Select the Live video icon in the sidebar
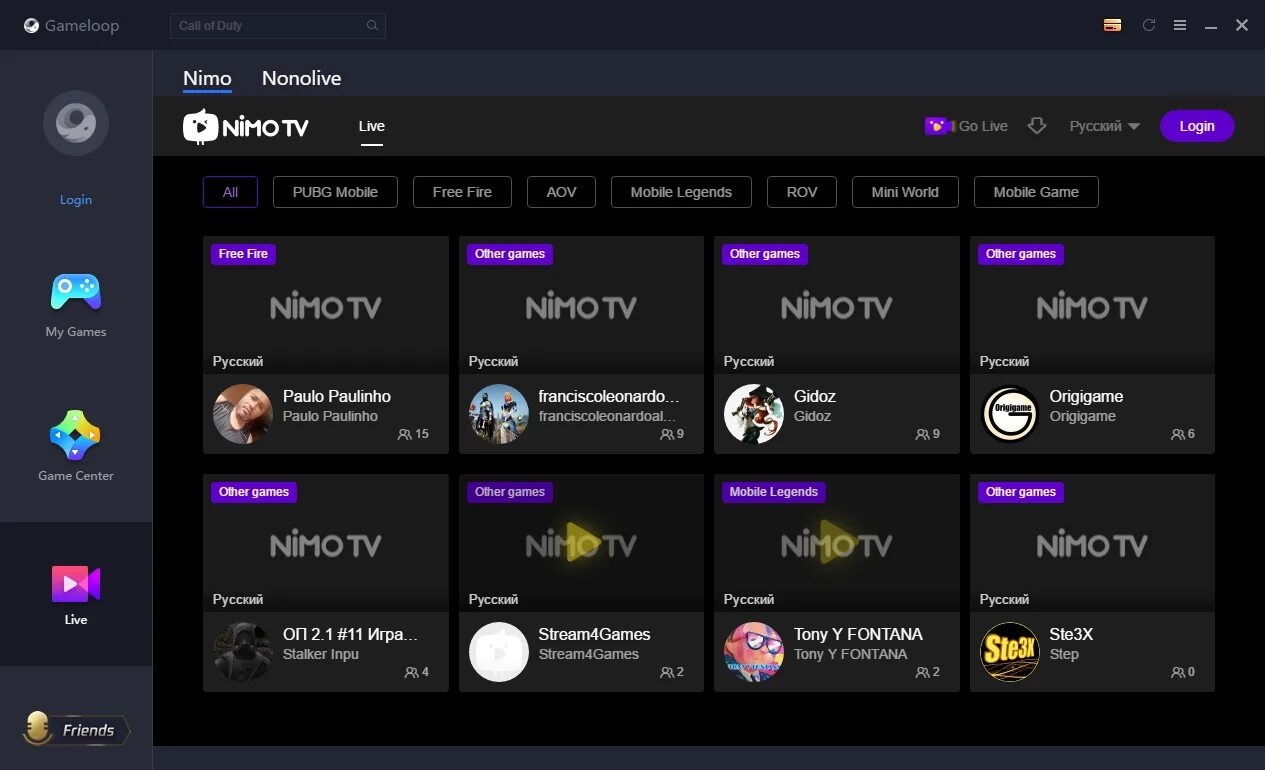 pos(76,583)
